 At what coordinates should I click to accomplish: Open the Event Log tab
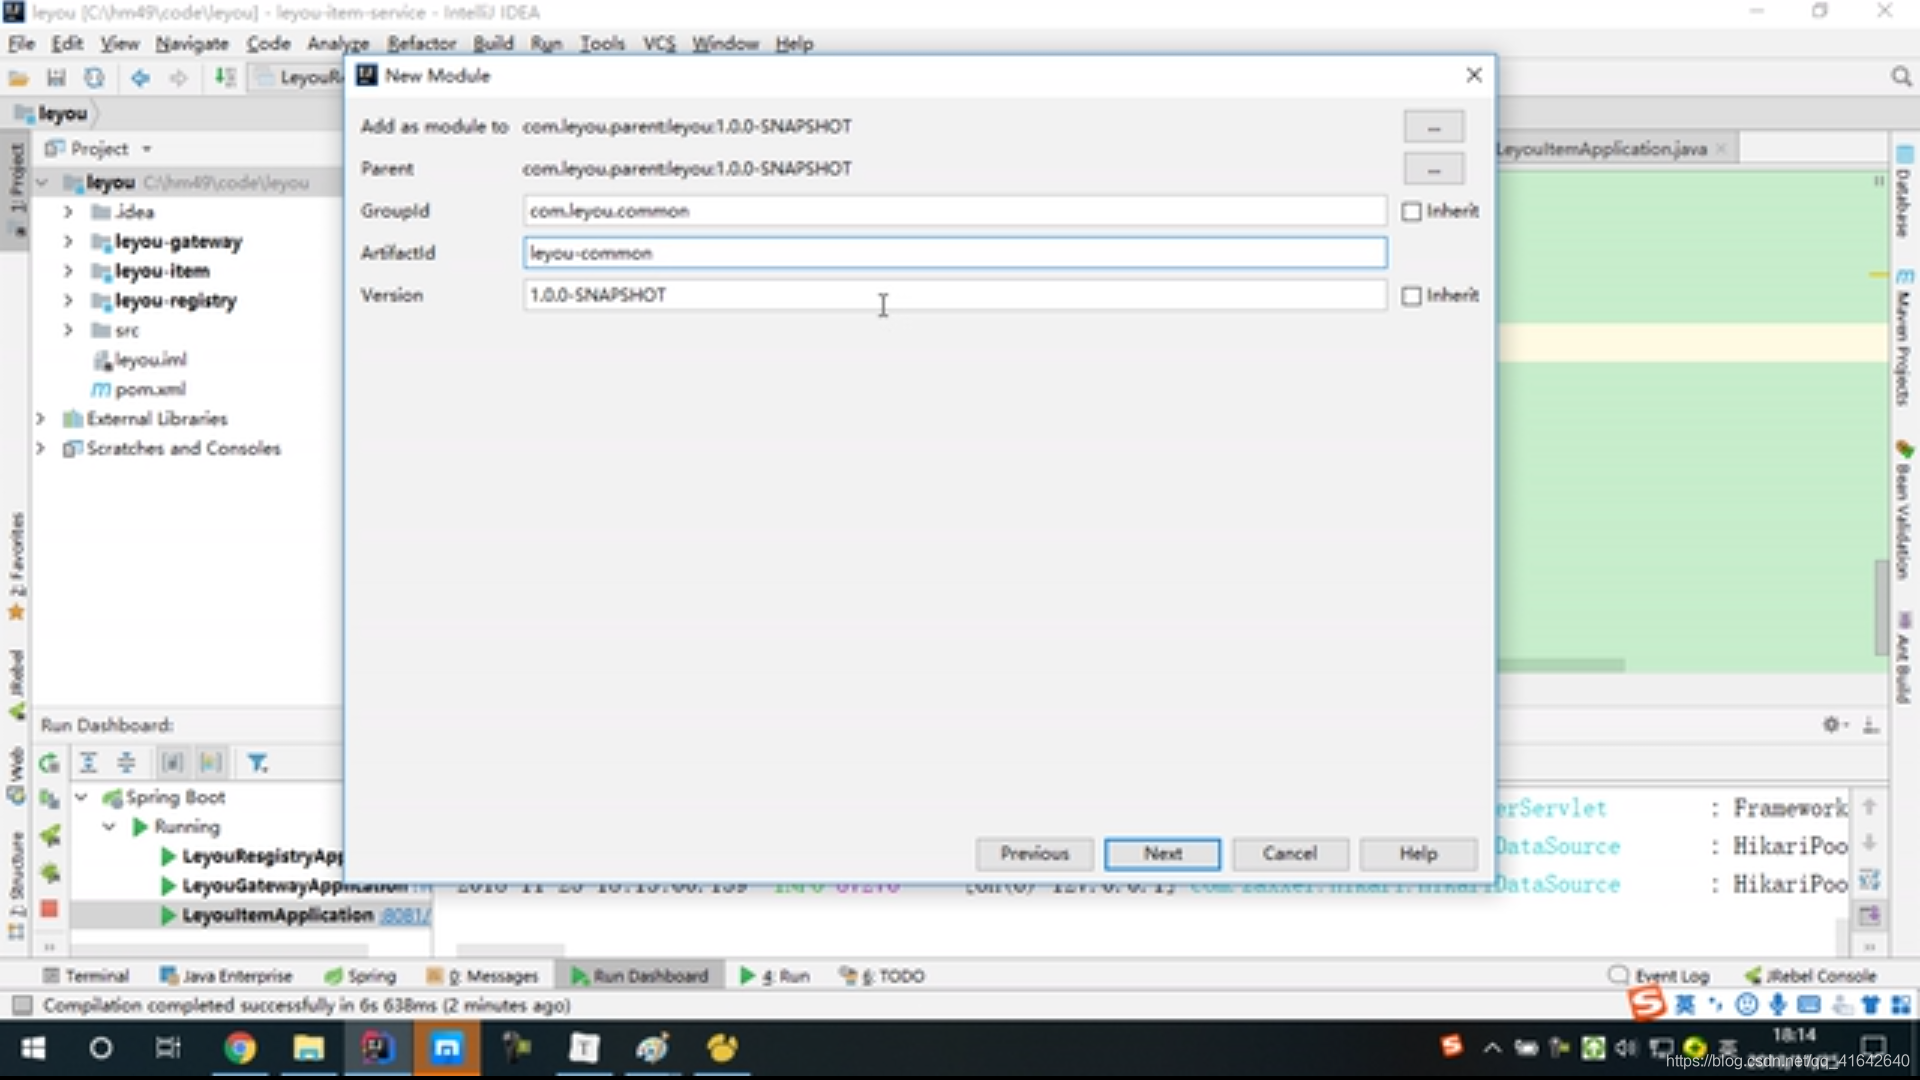[x=1660, y=976]
